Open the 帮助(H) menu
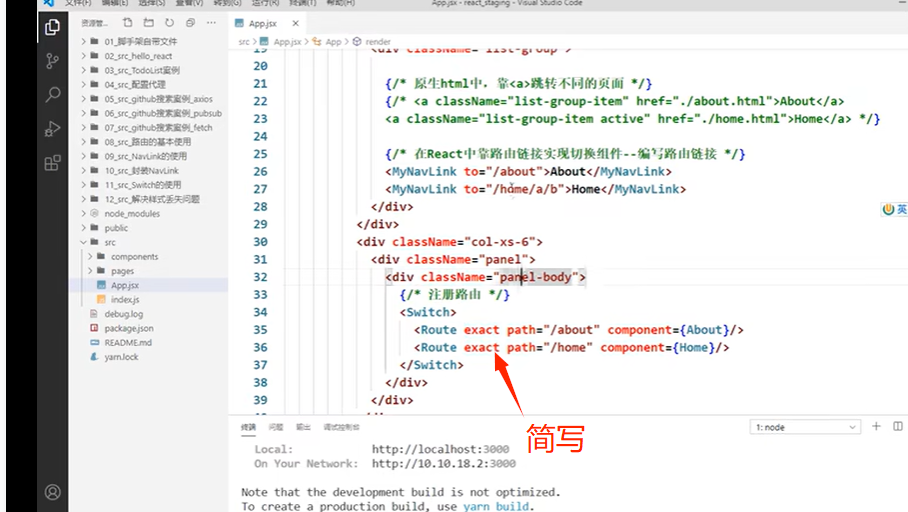Viewport: 908px width, 512px height. [340, 3]
